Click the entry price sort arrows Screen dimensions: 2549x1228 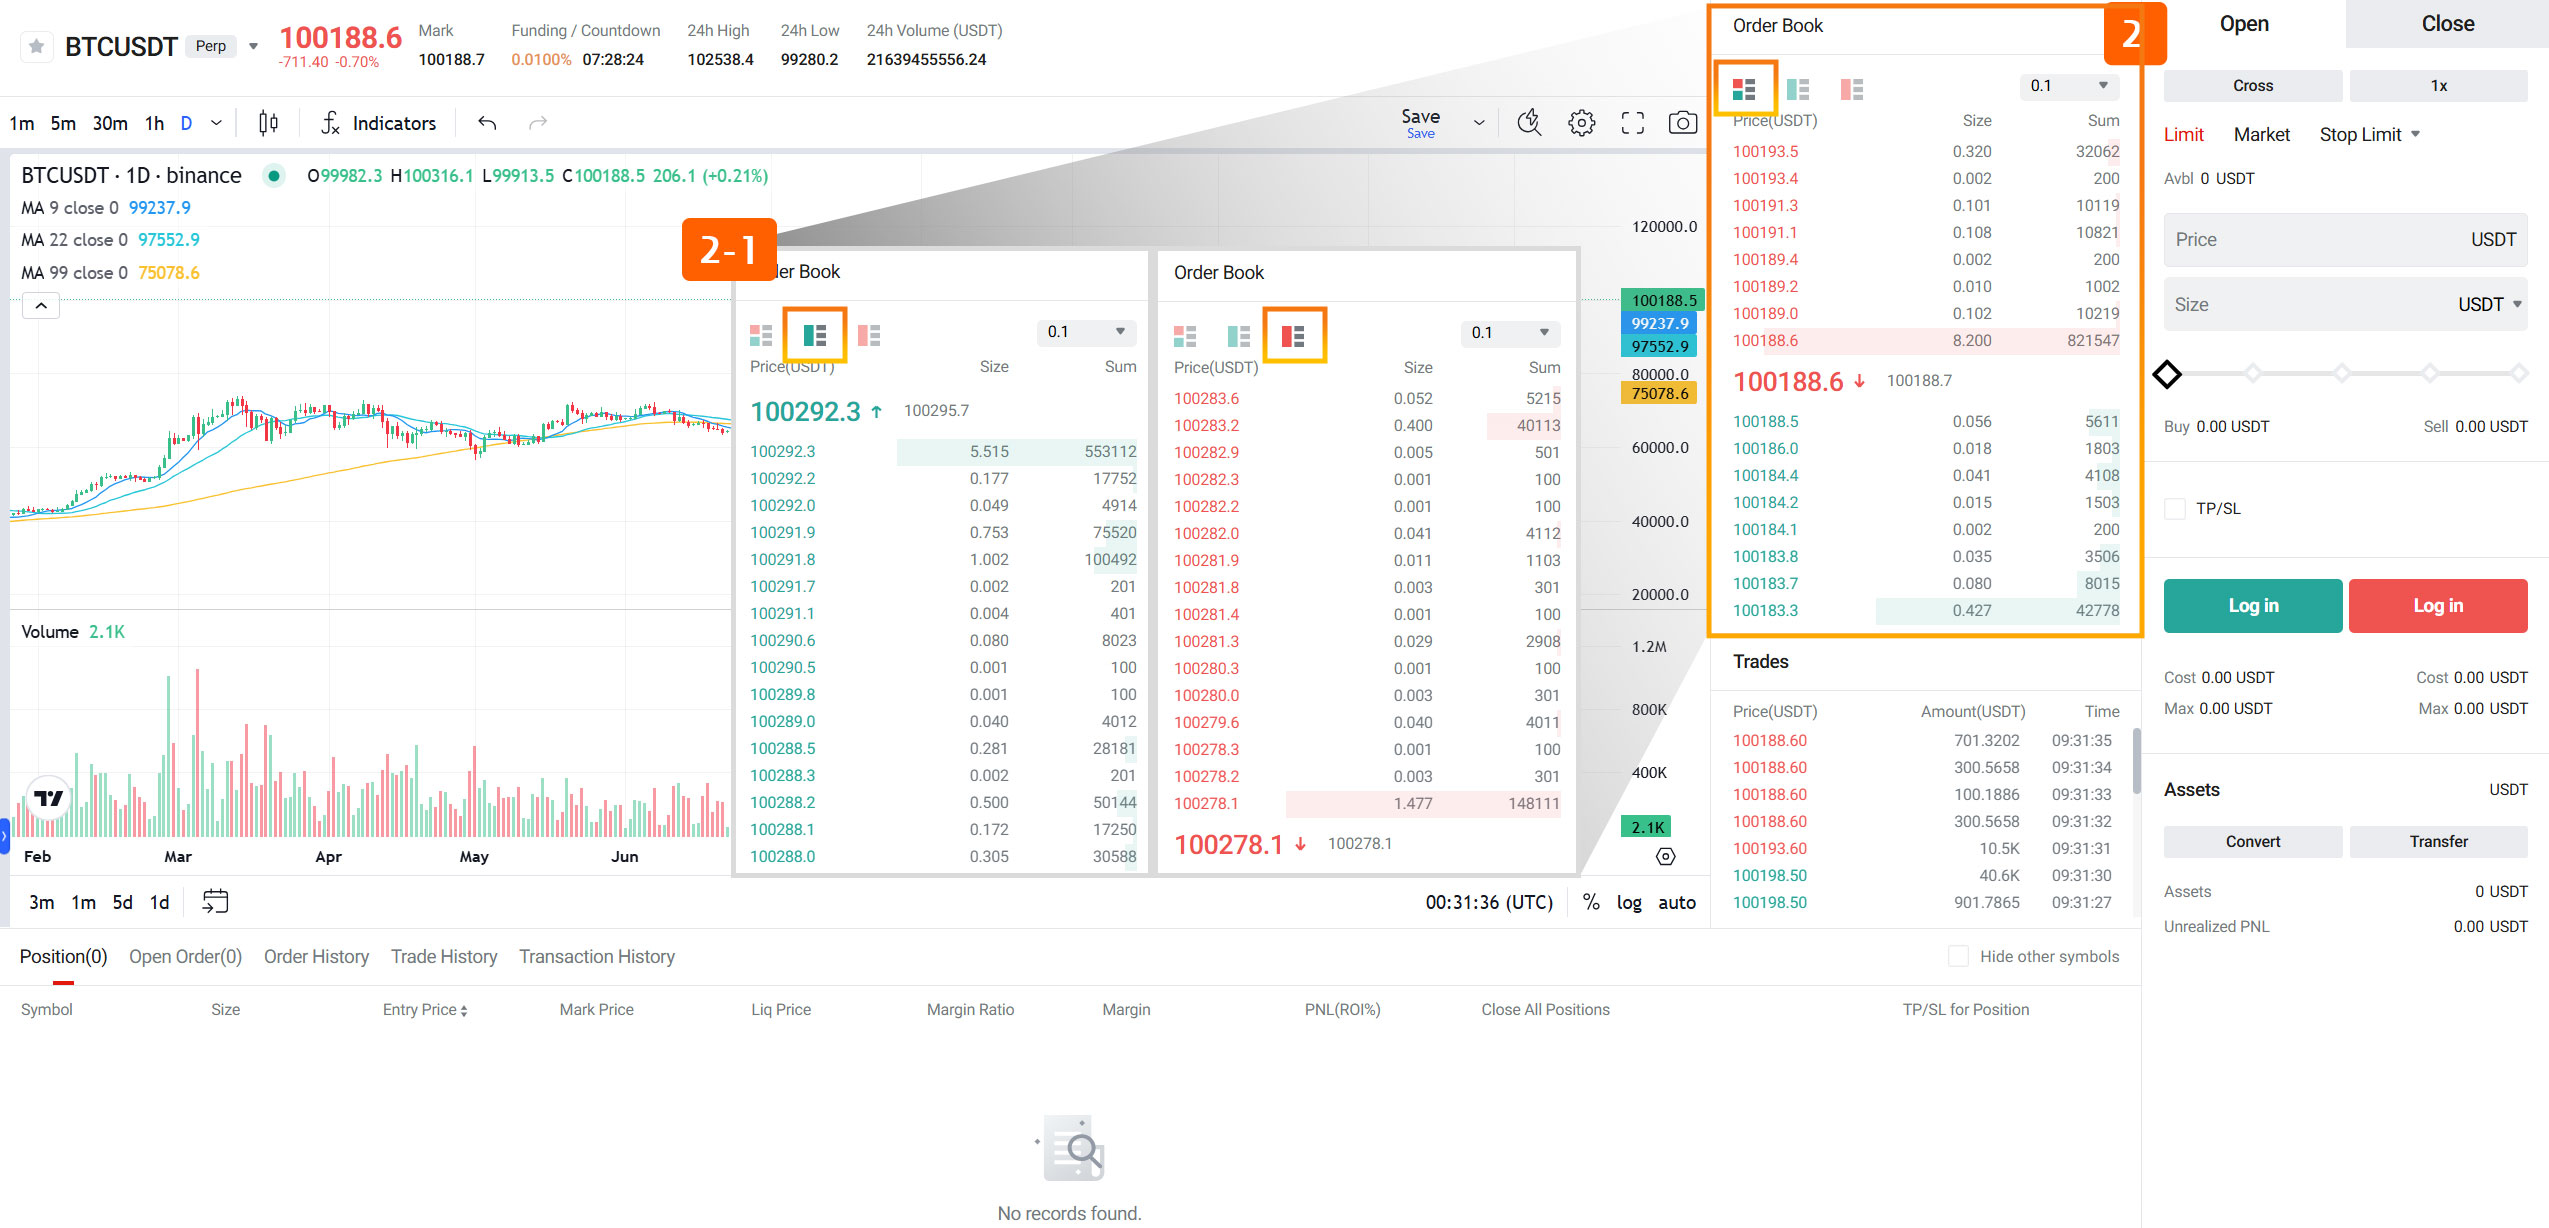[464, 1011]
